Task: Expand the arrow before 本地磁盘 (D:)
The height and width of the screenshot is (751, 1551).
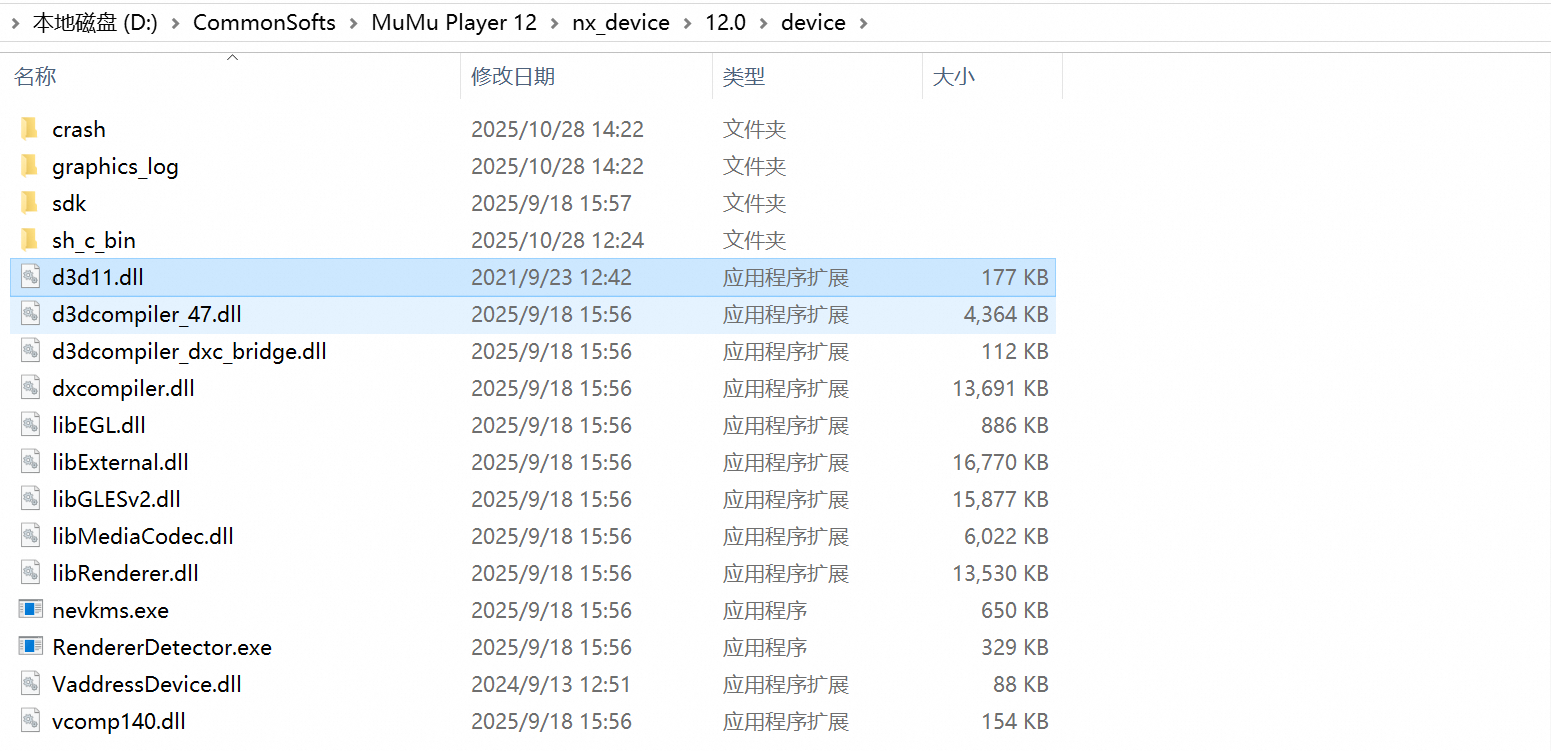Action: point(15,23)
